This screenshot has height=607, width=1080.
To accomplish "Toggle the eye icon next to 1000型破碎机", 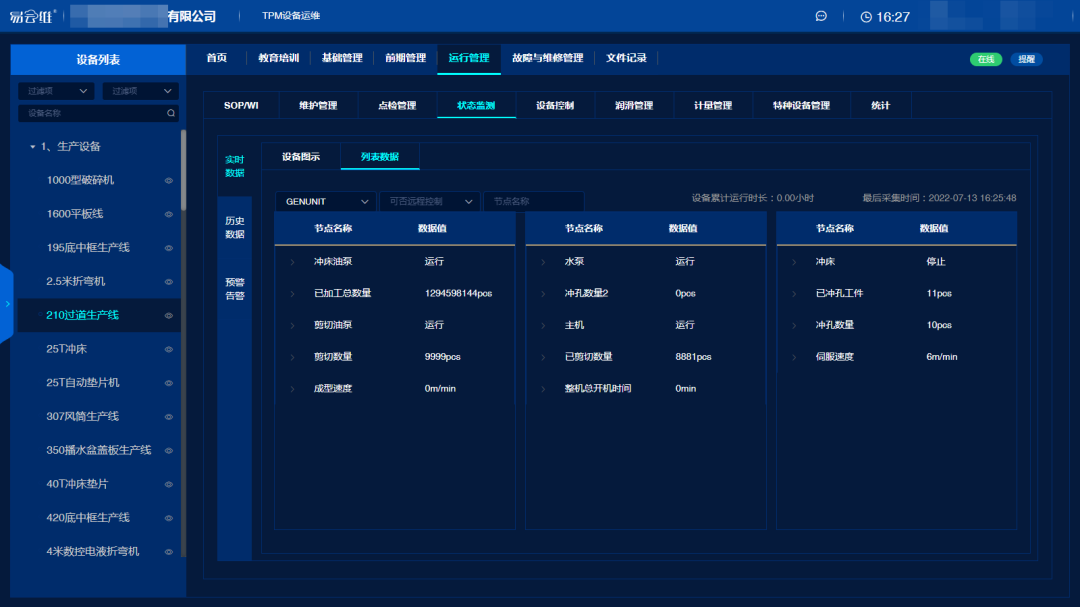I will (x=167, y=180).
